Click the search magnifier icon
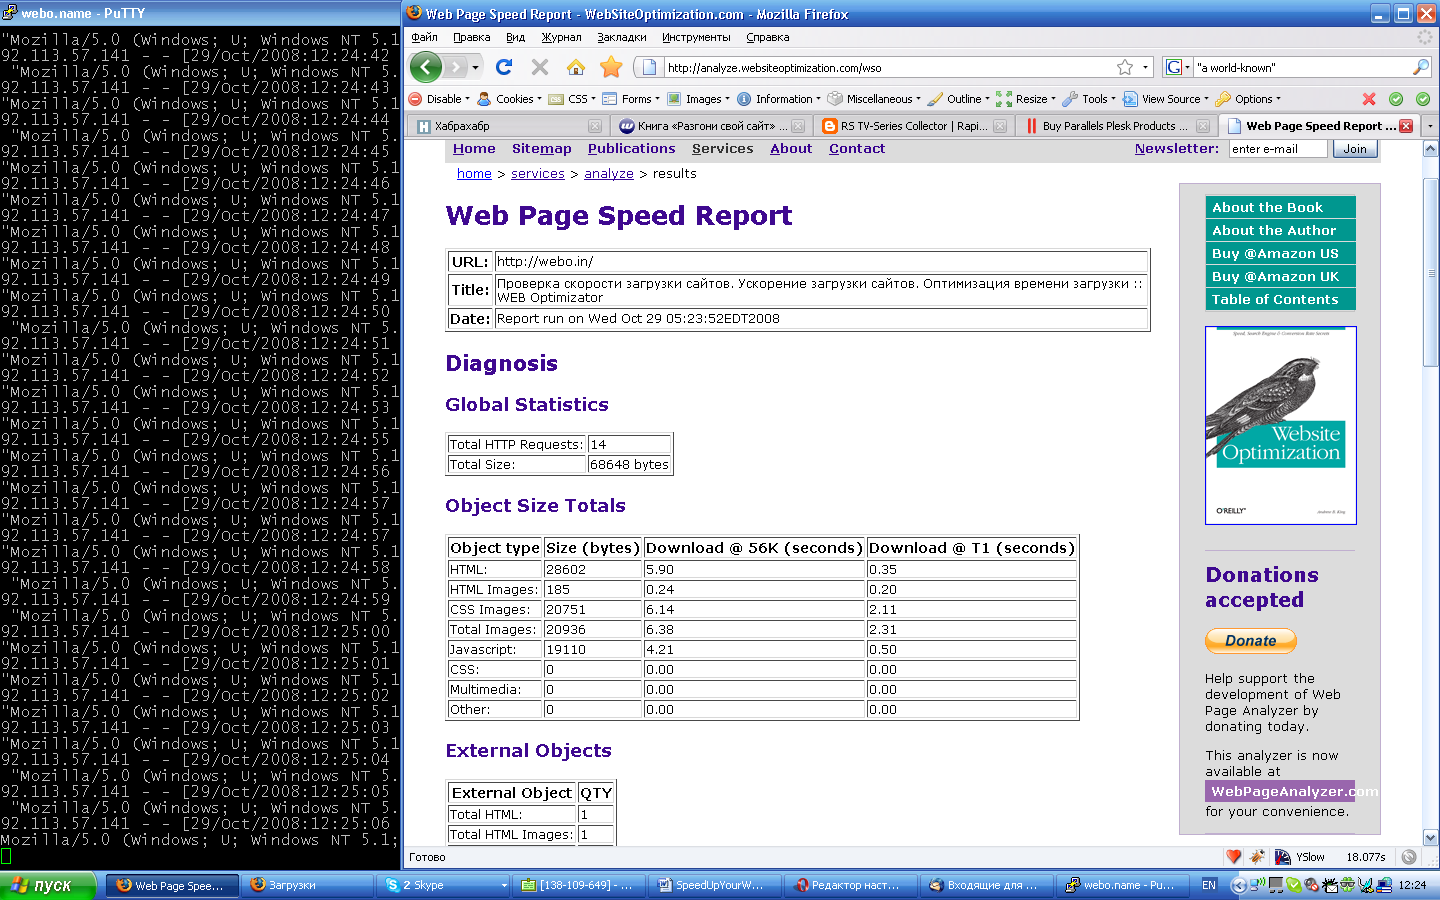 click(x=1420, y=67)
